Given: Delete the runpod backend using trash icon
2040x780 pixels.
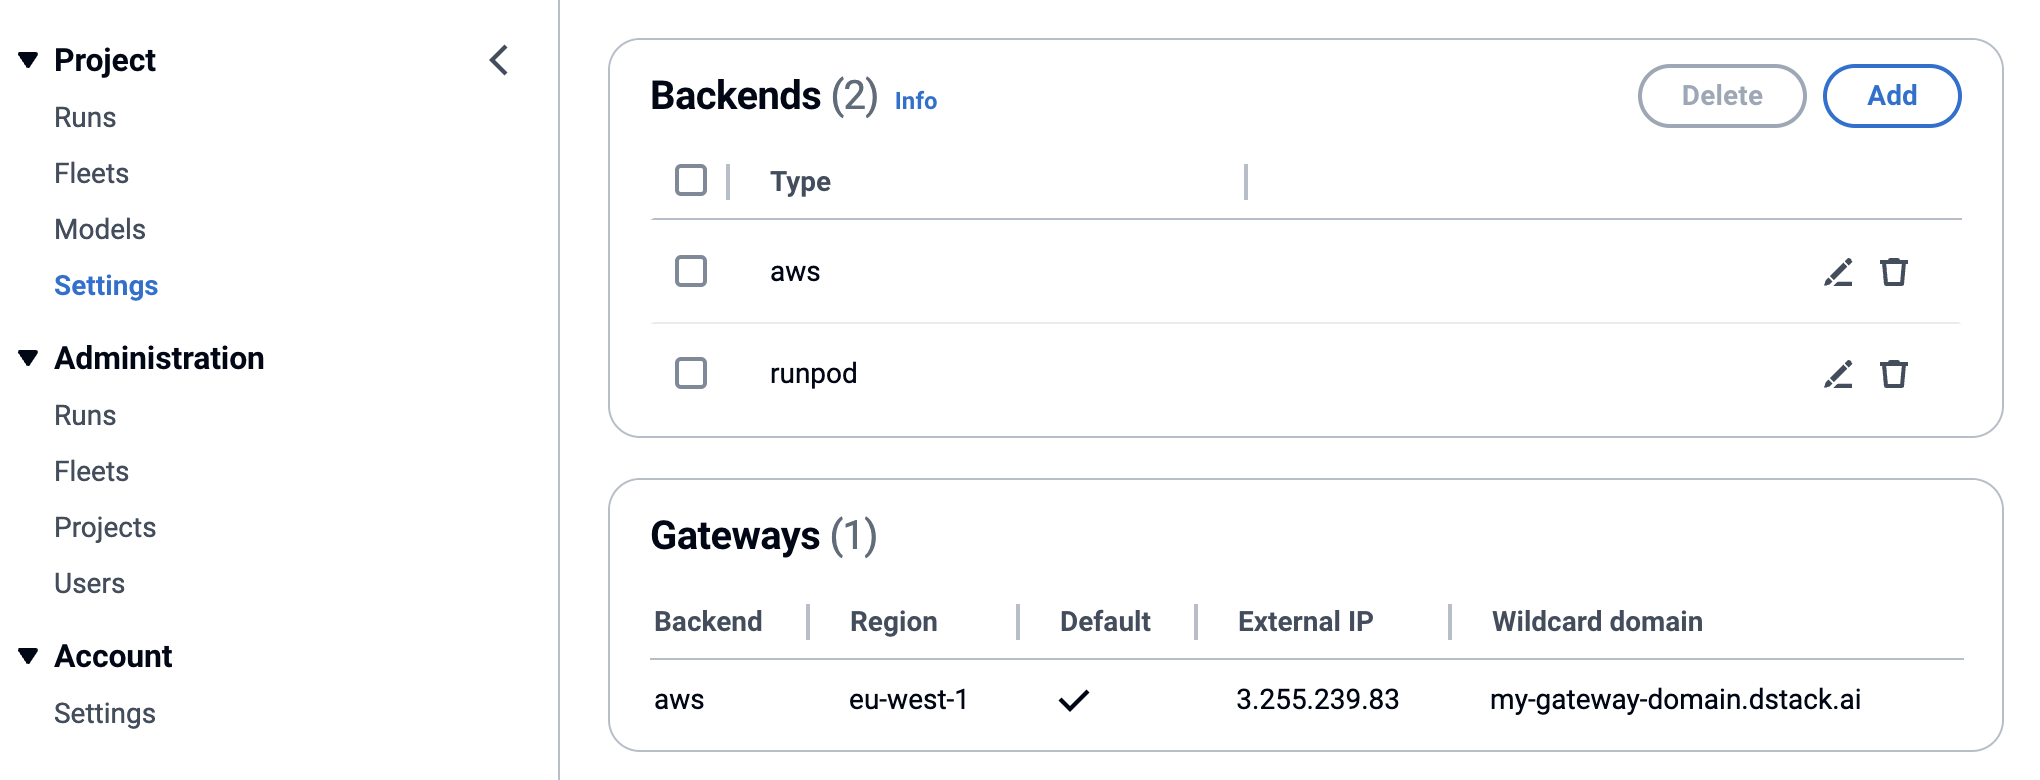Looking at the screenshot, I should tap(1894, 374).
